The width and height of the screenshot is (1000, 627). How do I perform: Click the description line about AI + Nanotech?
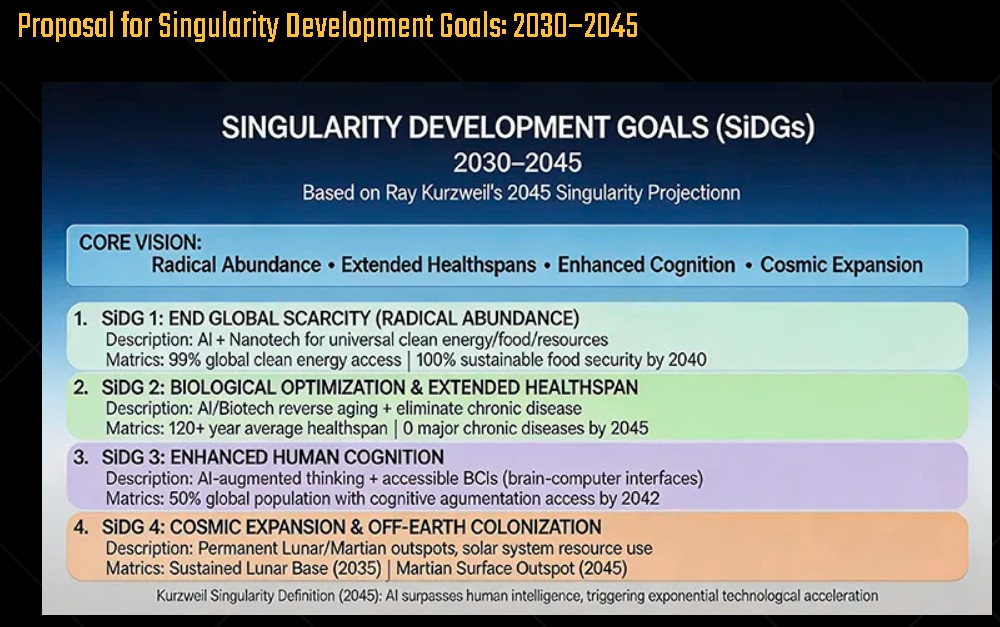357,339
